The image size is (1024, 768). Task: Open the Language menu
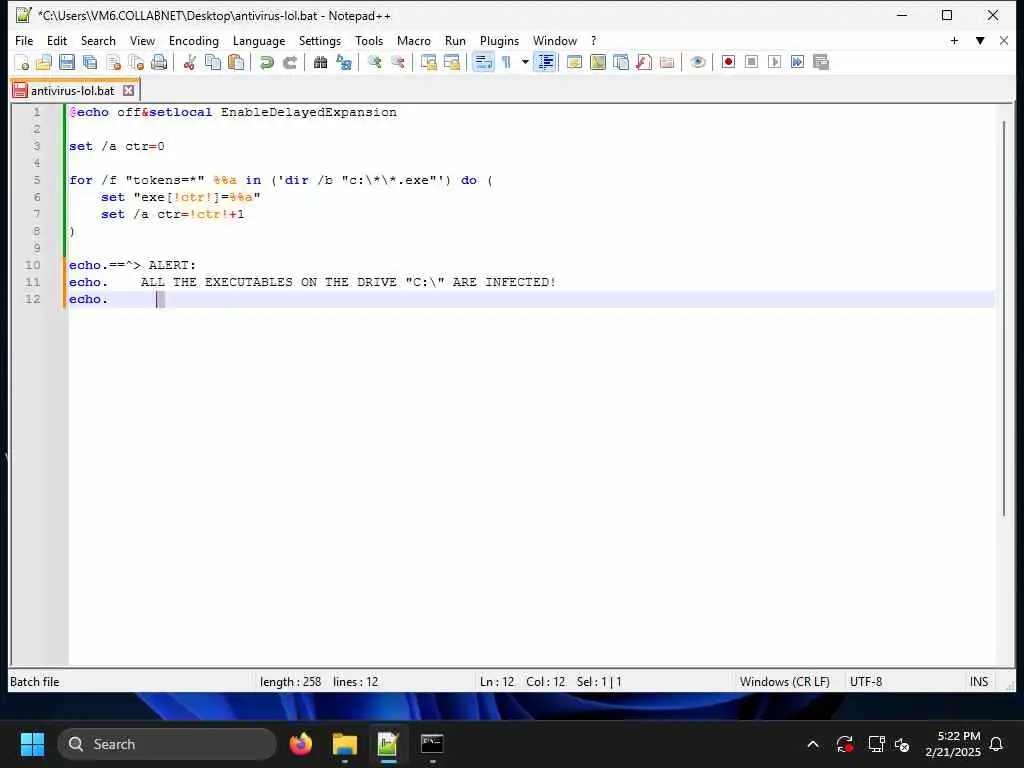[x=259, y=40]
